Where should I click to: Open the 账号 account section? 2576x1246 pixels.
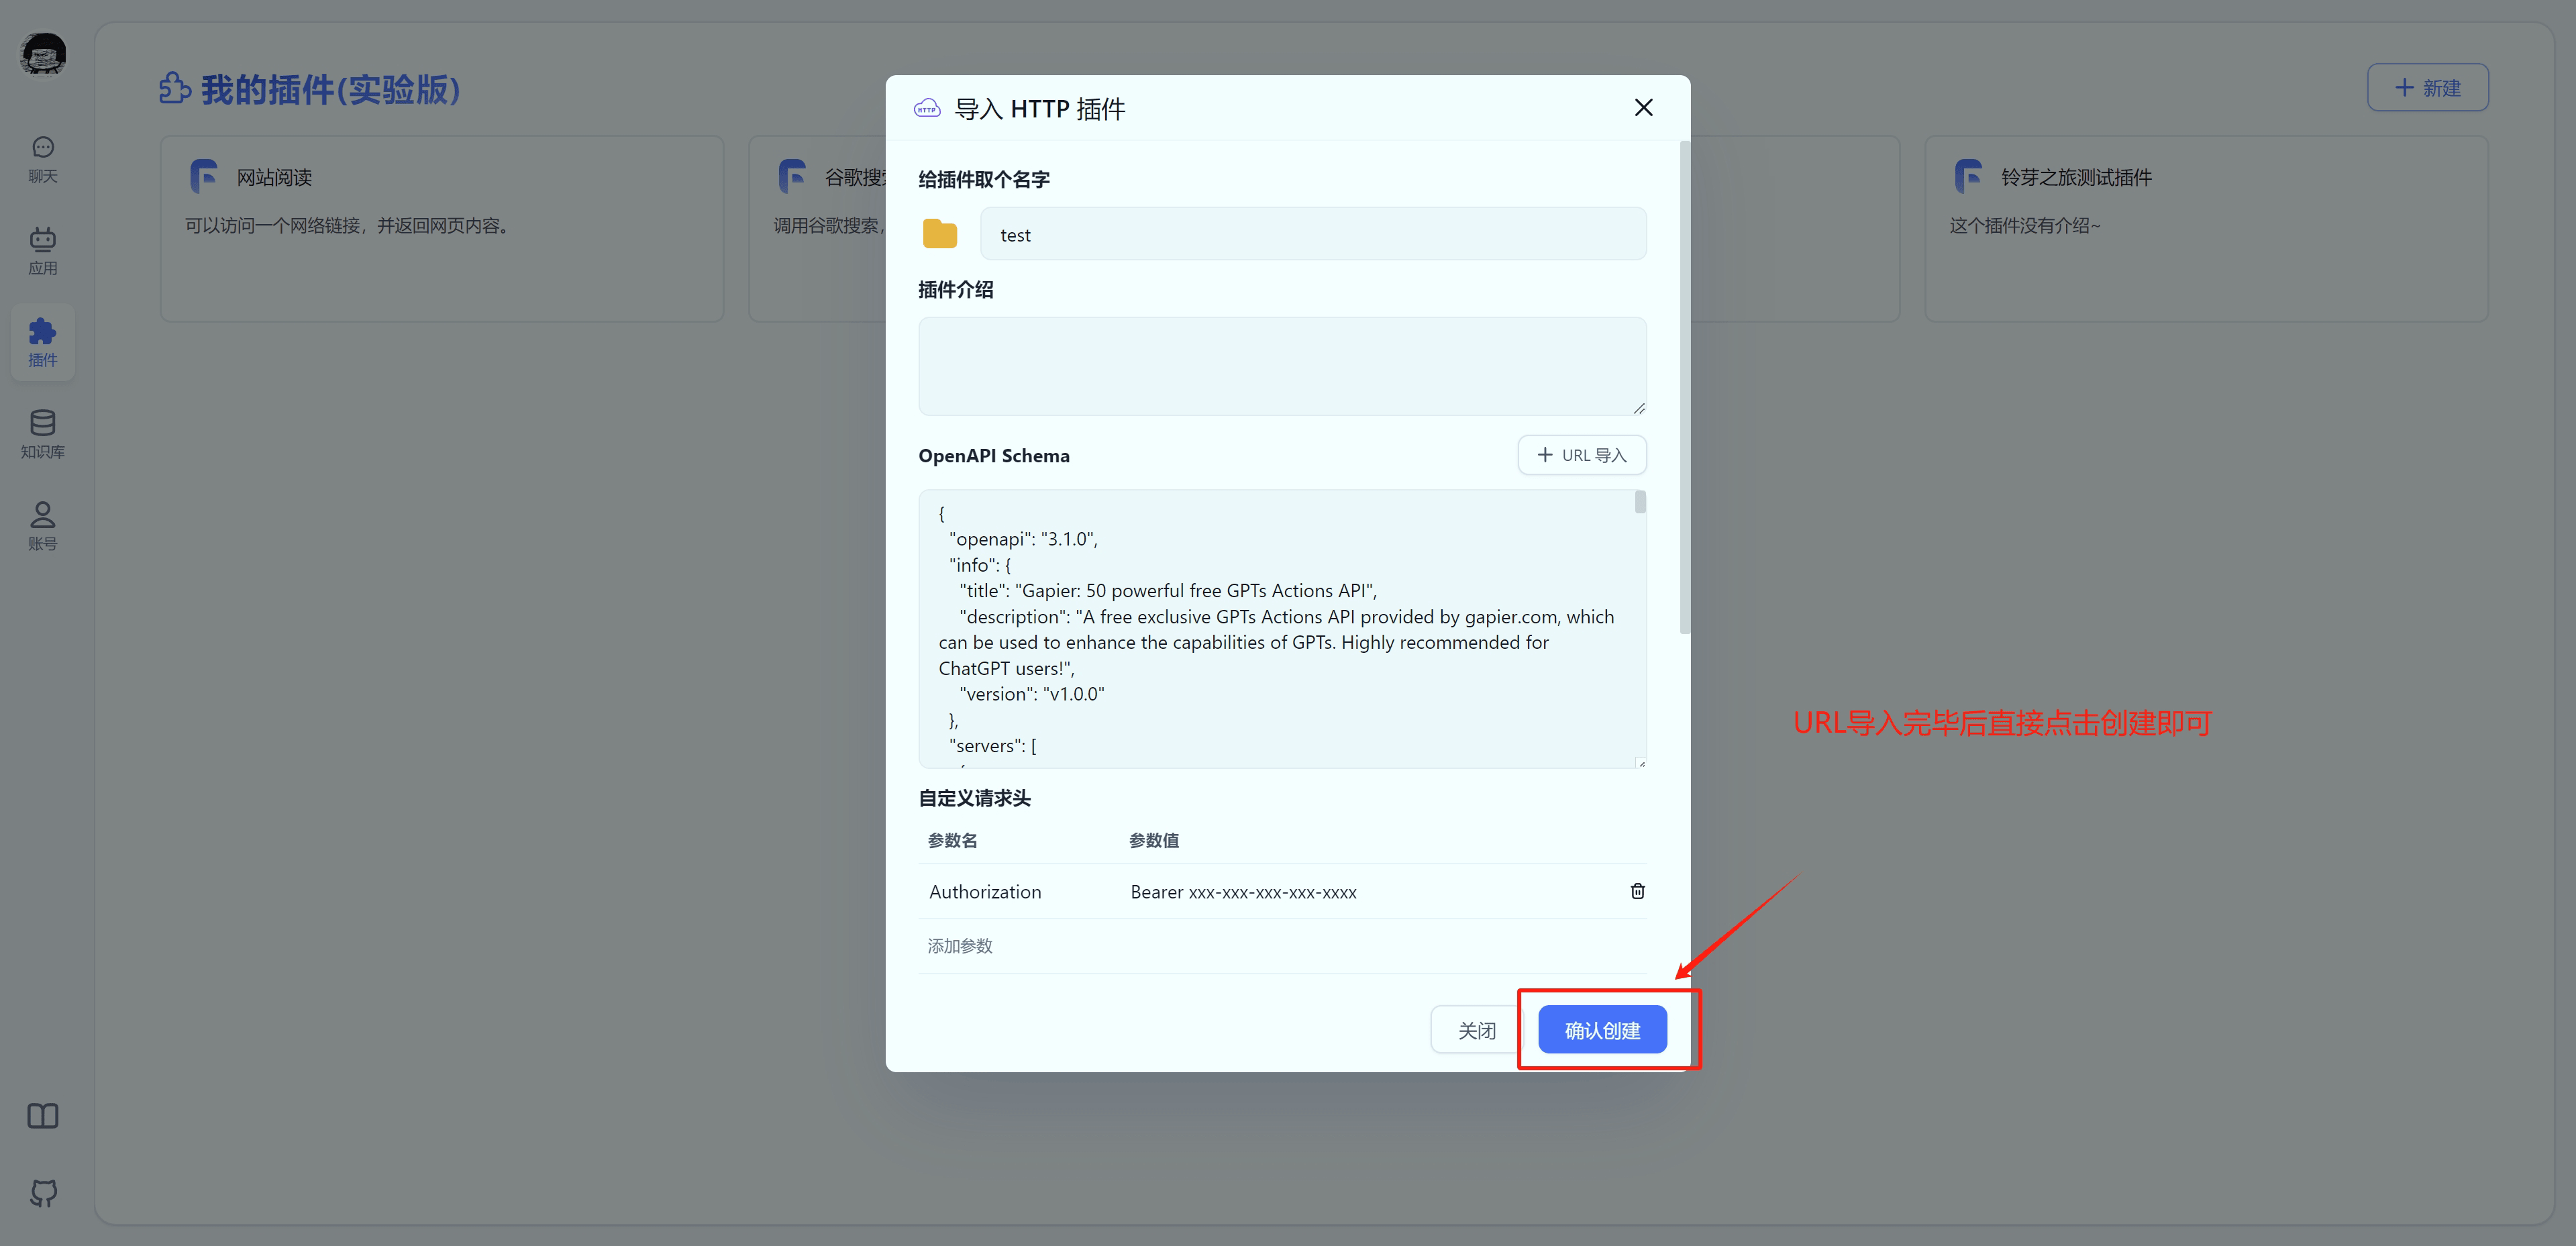pos(42,525)
